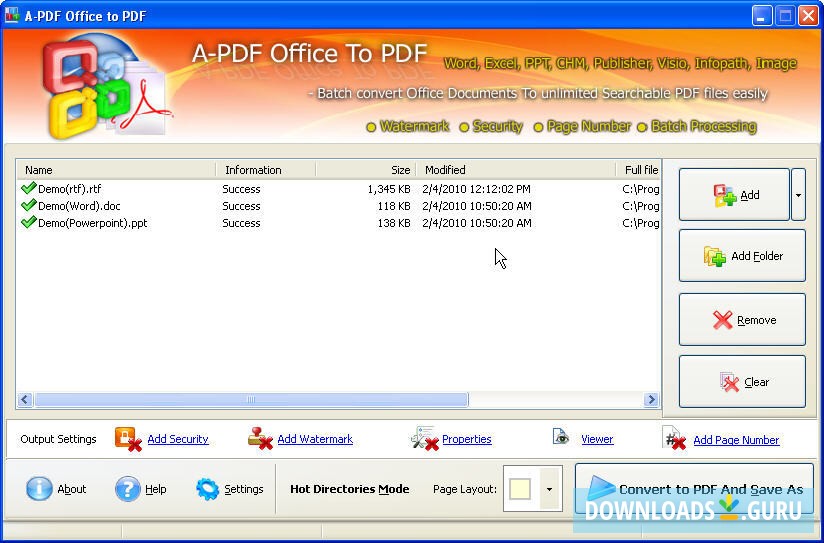Open the dropdown arrow beside Add
Image resolution: width=824 pixels, height=543 pixels.
(798, 195)
